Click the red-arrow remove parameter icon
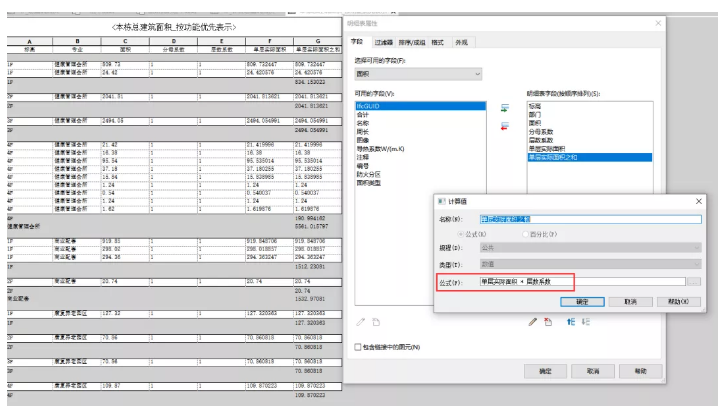Viewport: 727px width, 411px height. [505, 126]
